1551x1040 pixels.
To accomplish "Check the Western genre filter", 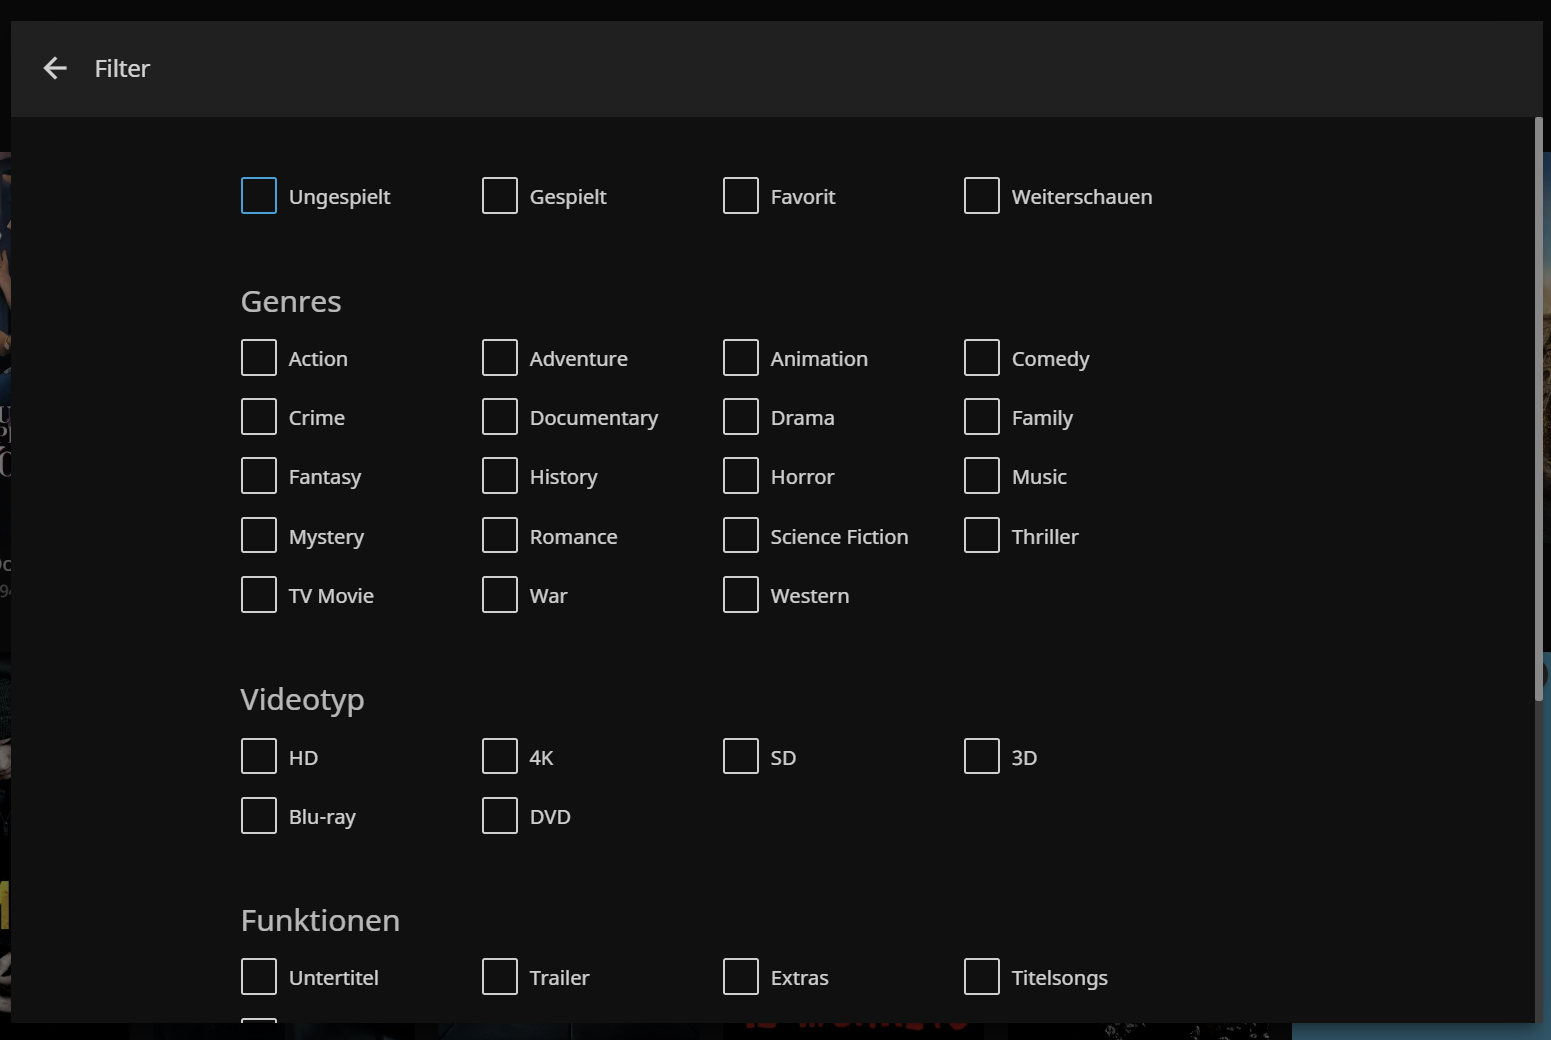I will click(x=741, y=595).
